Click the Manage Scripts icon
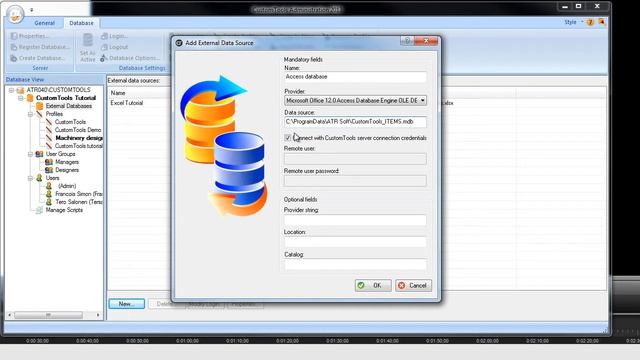 point(39,210)
